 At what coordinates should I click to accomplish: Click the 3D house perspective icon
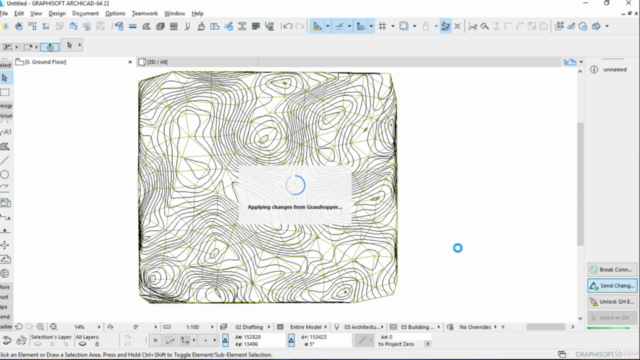point(596,26)
